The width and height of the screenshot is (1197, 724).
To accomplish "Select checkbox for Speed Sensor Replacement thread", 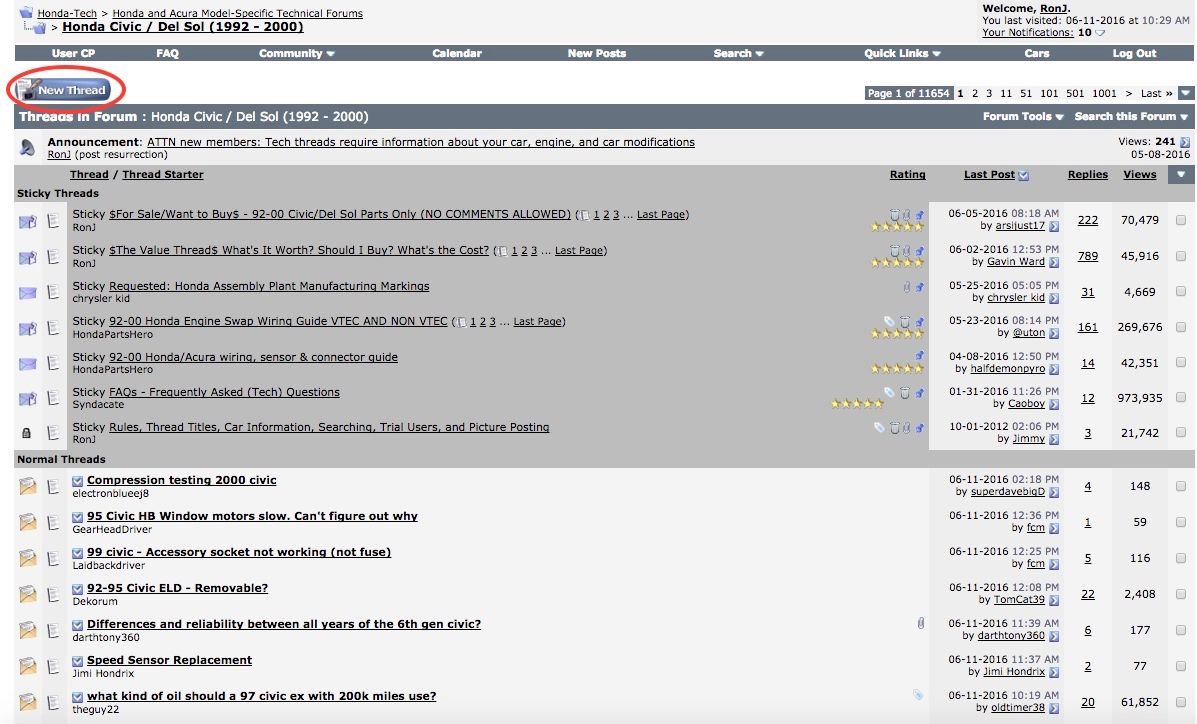I will (1181, 666).
